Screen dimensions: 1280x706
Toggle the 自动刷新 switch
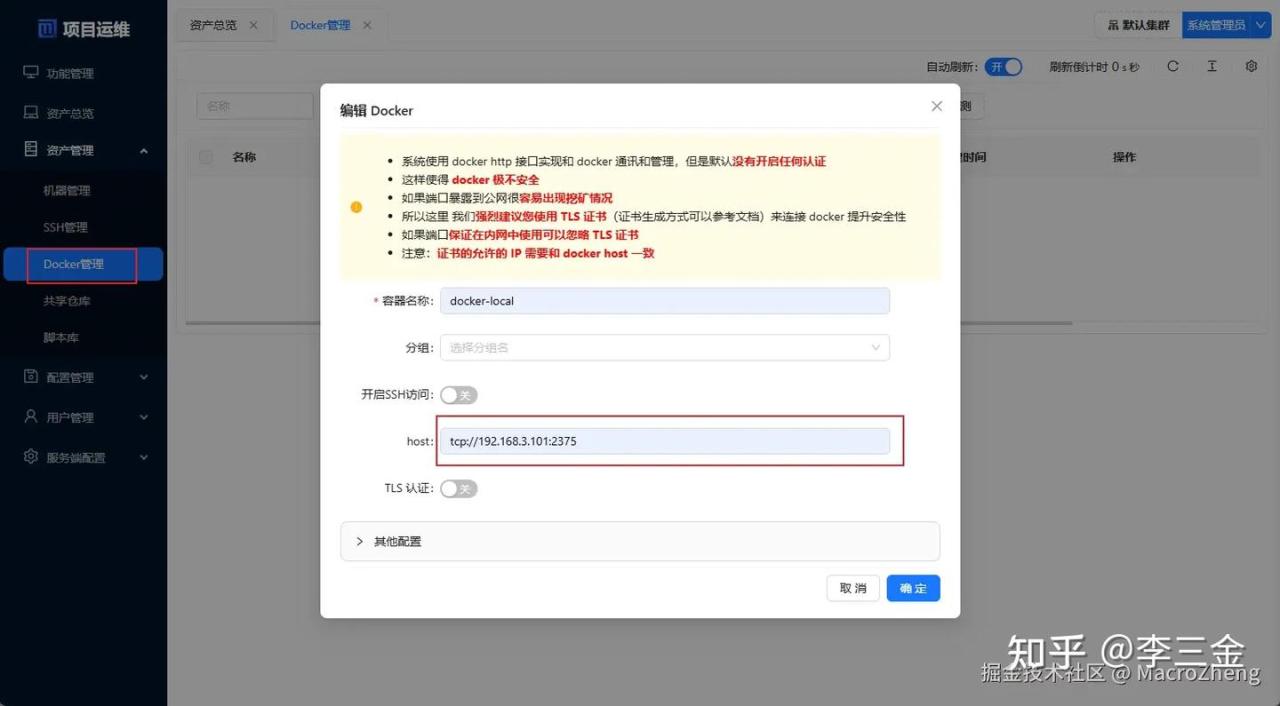click(1004, 67)
